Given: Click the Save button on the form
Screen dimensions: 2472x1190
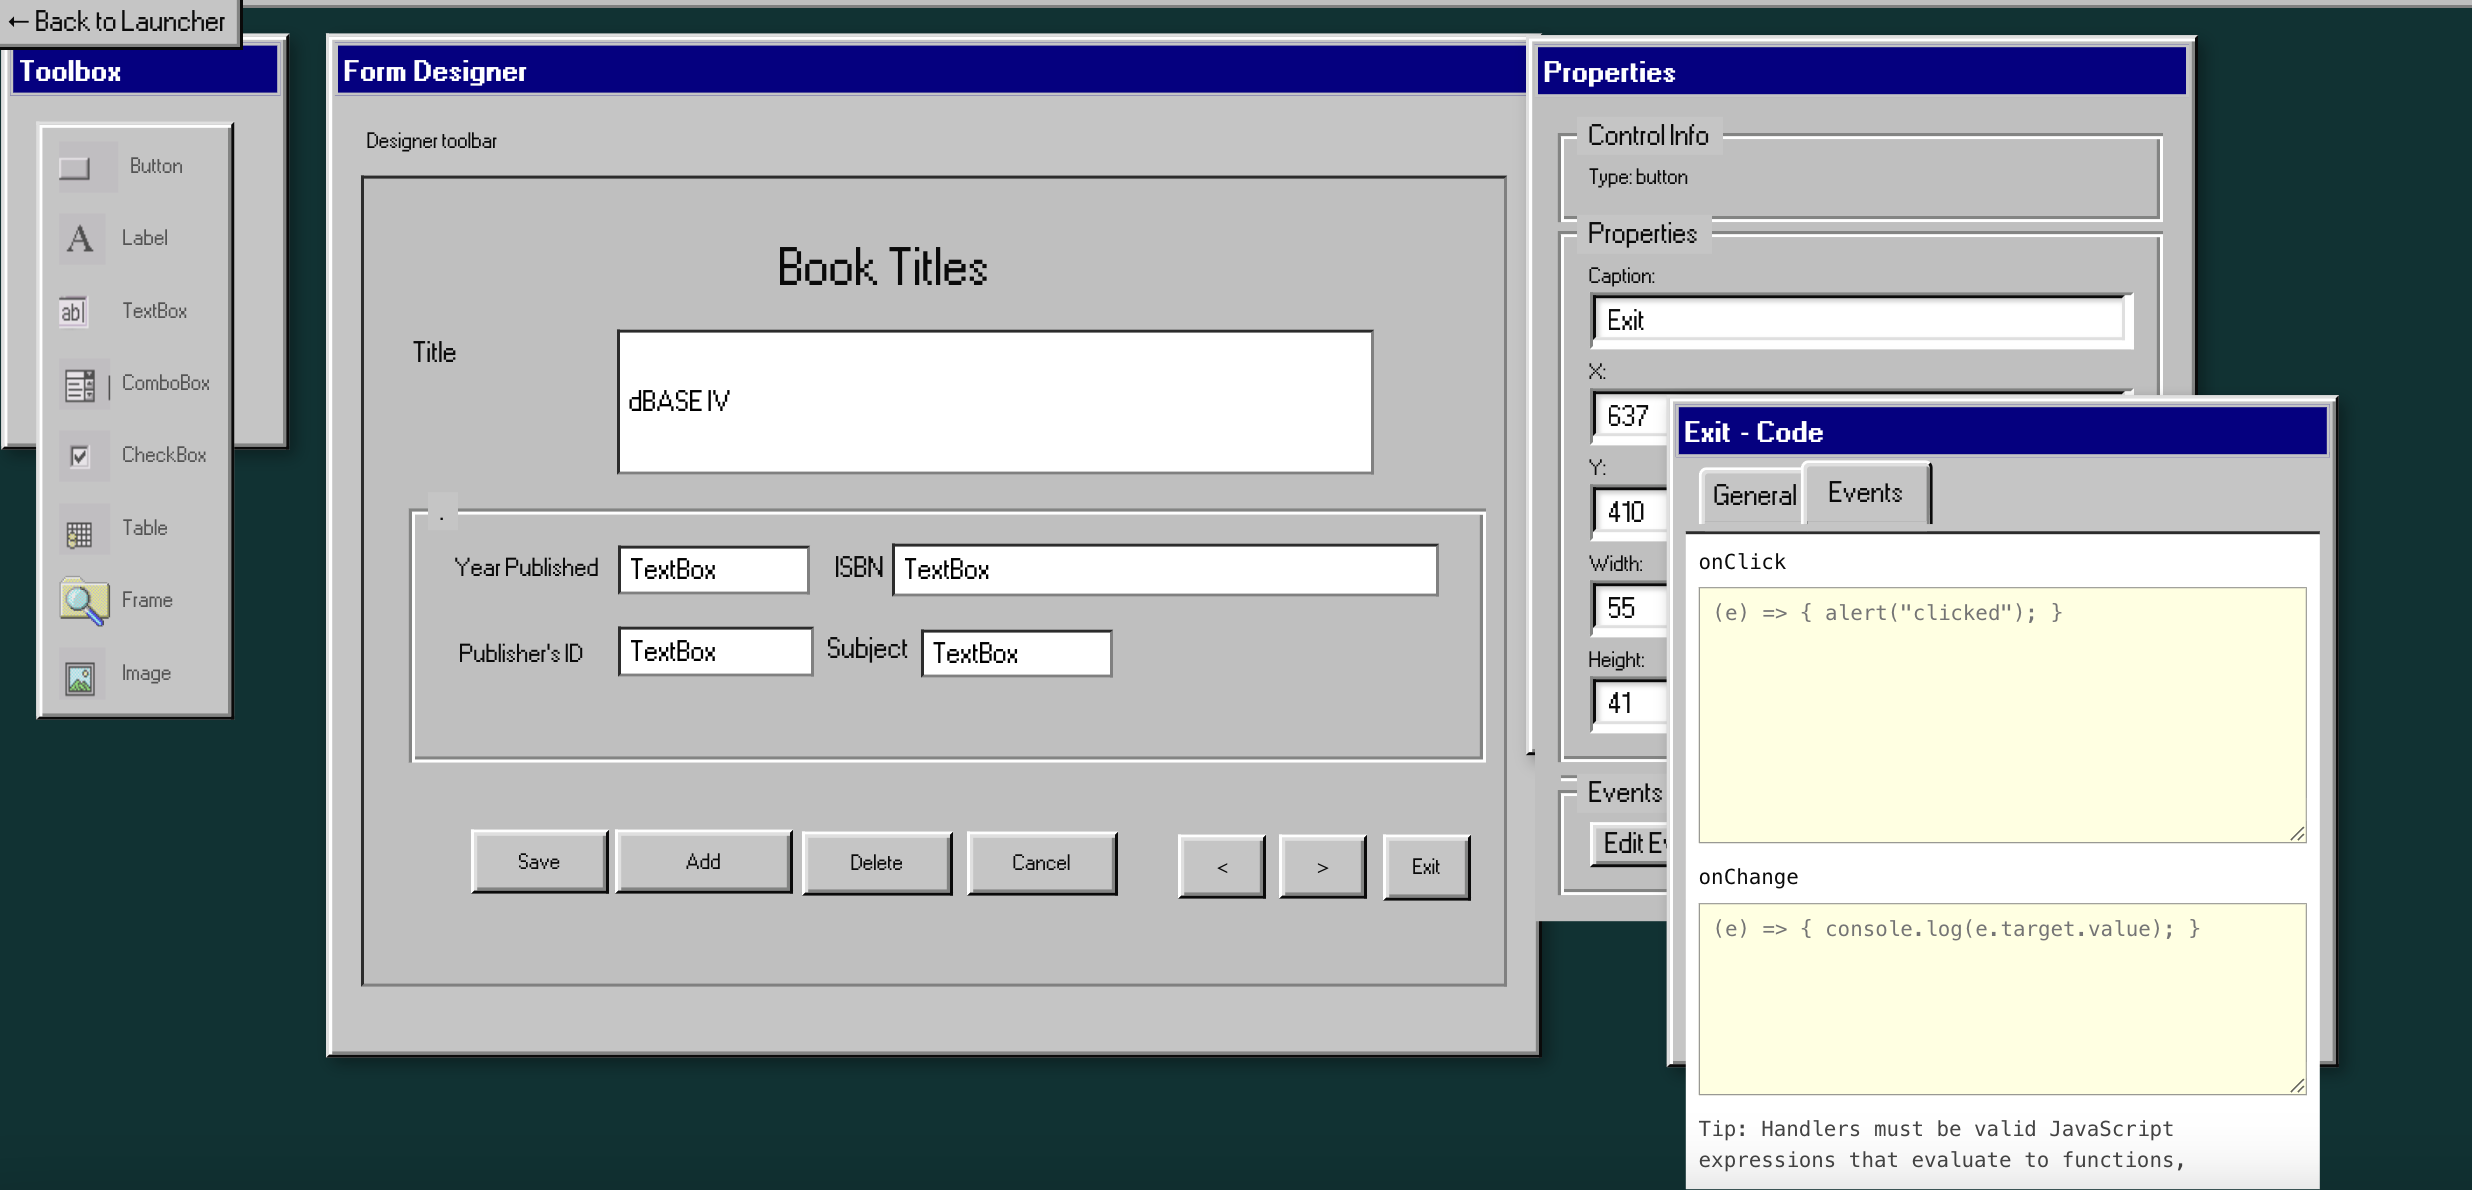Looking at the screenshot, I should point(539,861).
